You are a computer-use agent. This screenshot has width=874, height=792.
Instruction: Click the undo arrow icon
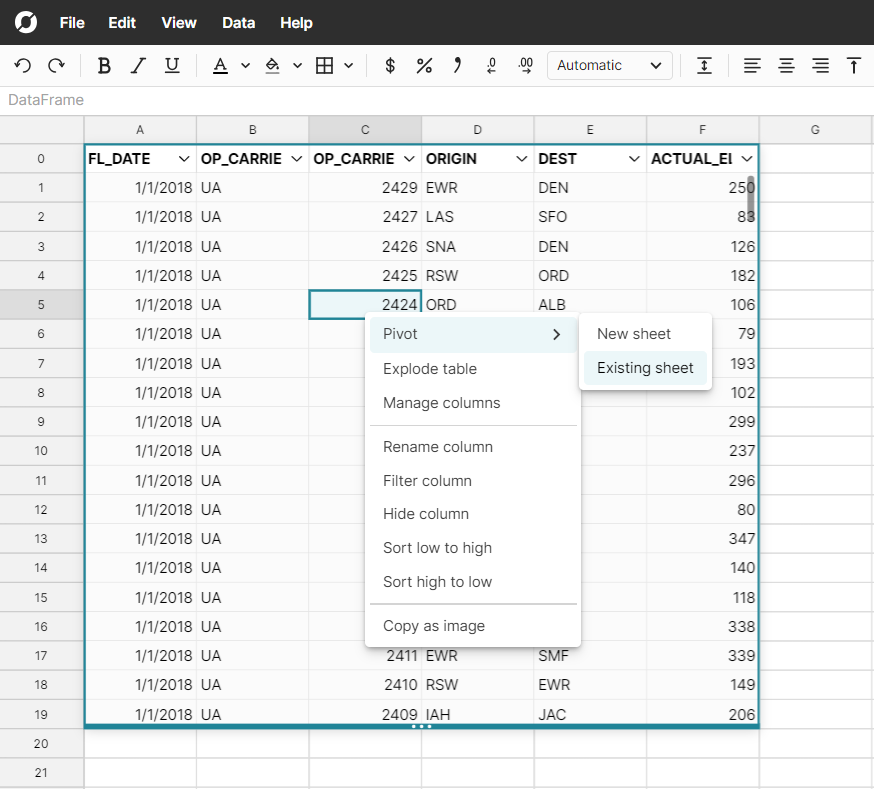23,66
